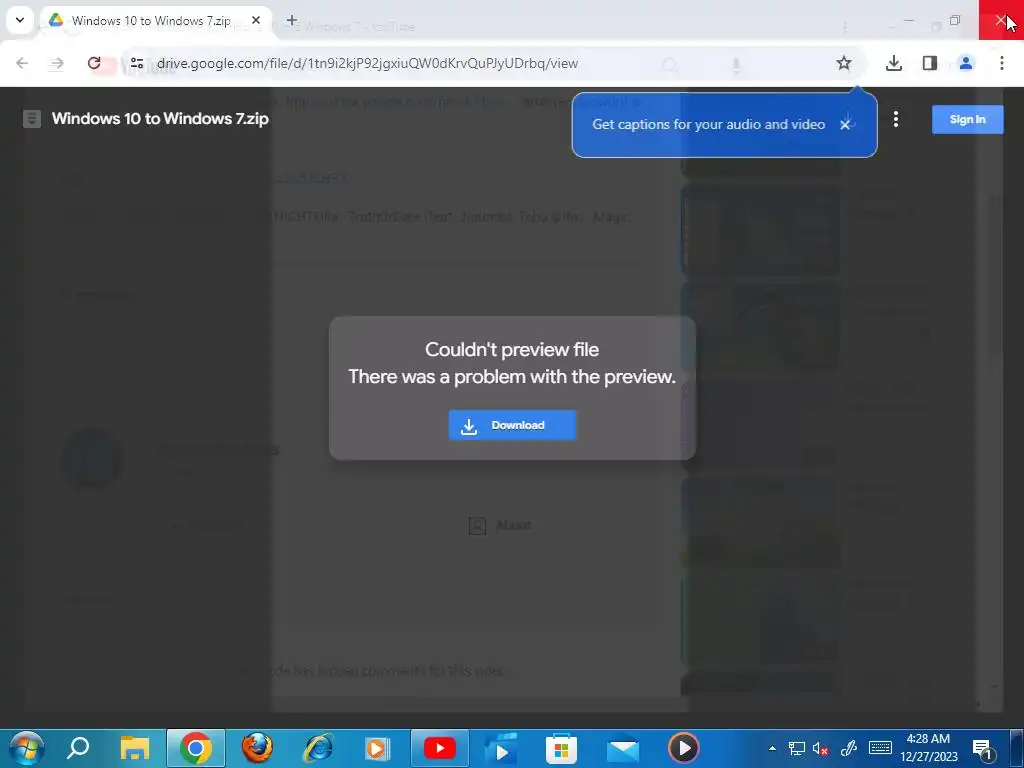This screenshot has height=768, width=1024.
Task: Click the blue Download button
Action: click(x=512, y=425)
